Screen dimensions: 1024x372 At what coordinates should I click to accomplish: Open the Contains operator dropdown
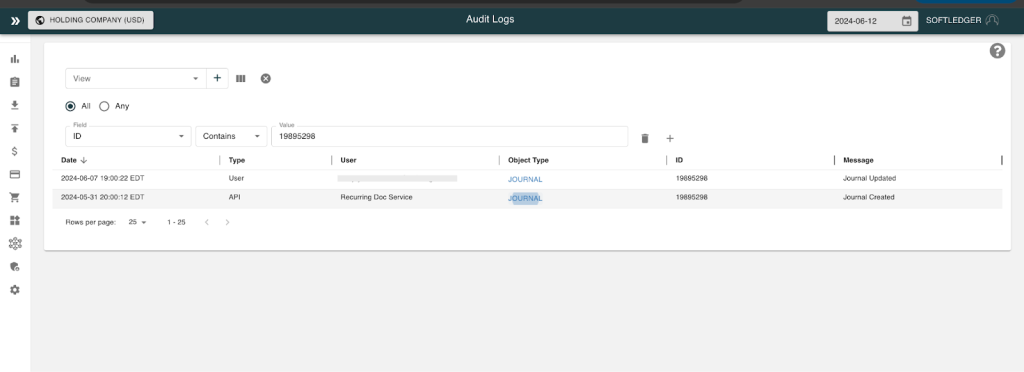coord(231,136)
